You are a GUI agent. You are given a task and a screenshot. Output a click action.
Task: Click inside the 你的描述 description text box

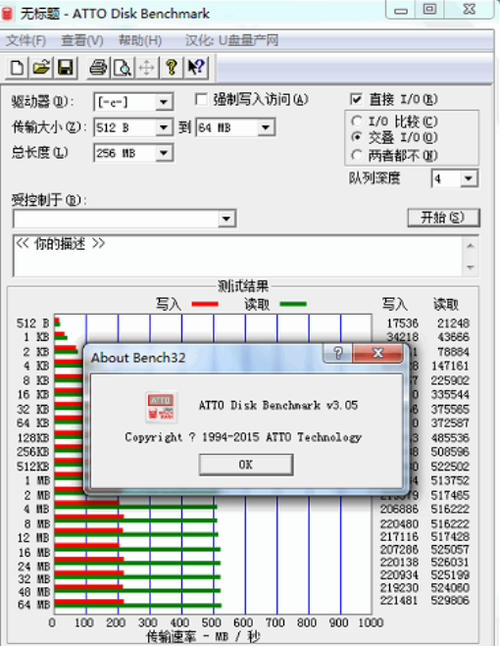[x=238, y=256]
